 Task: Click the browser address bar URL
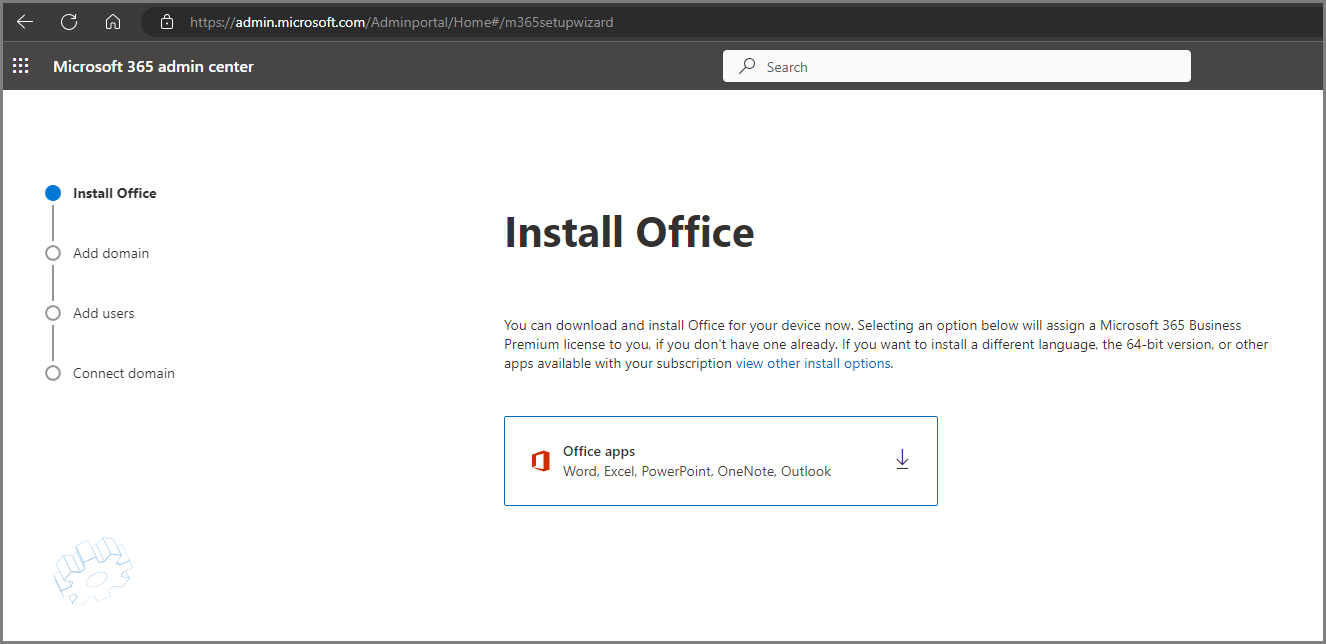point(401,22)
